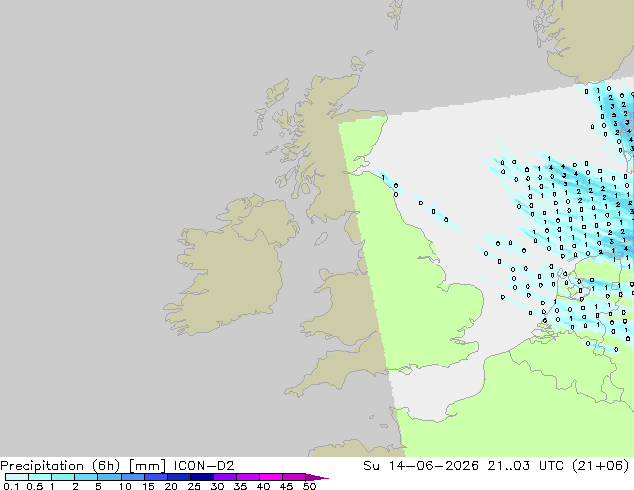Screen dimensions: 634x490
Task: Pick the 15–20 mm royal blue legend swatch
Action: point(156,477)
